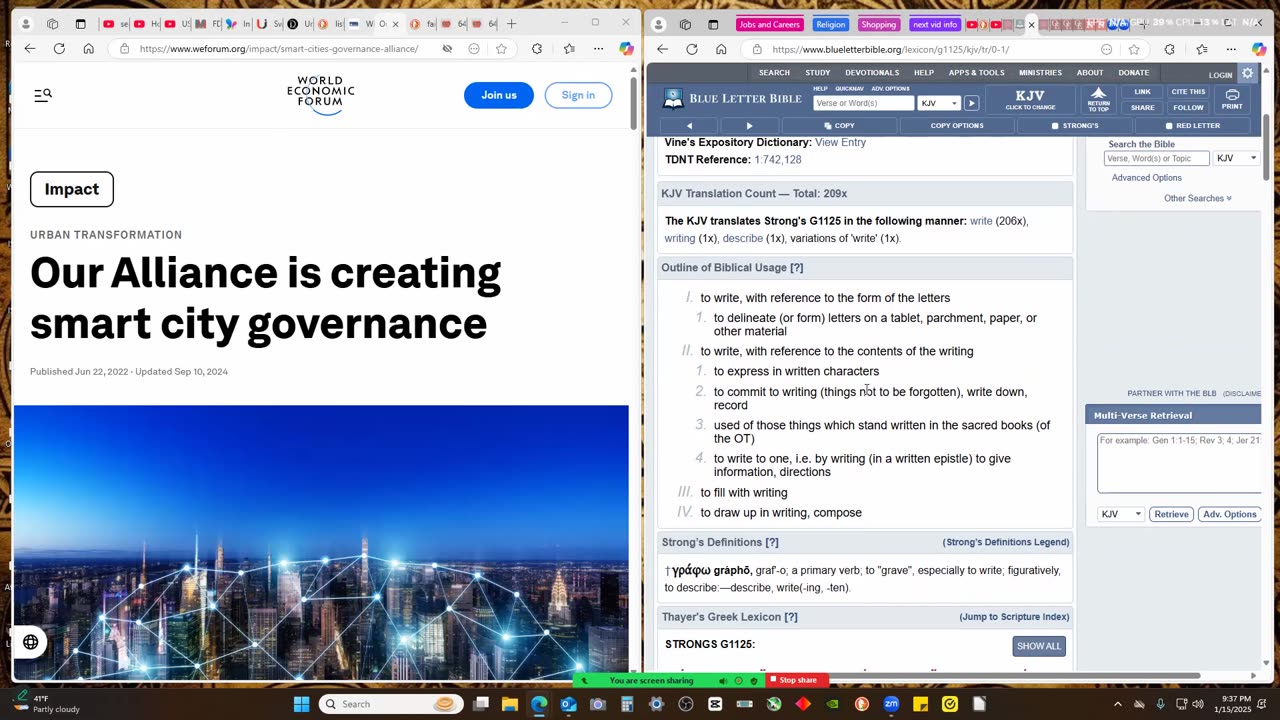The height and width of the screenshot is (720, 1280).
Task: Open the sidebar search KJV dropdown
Action: coord(1237,158)
